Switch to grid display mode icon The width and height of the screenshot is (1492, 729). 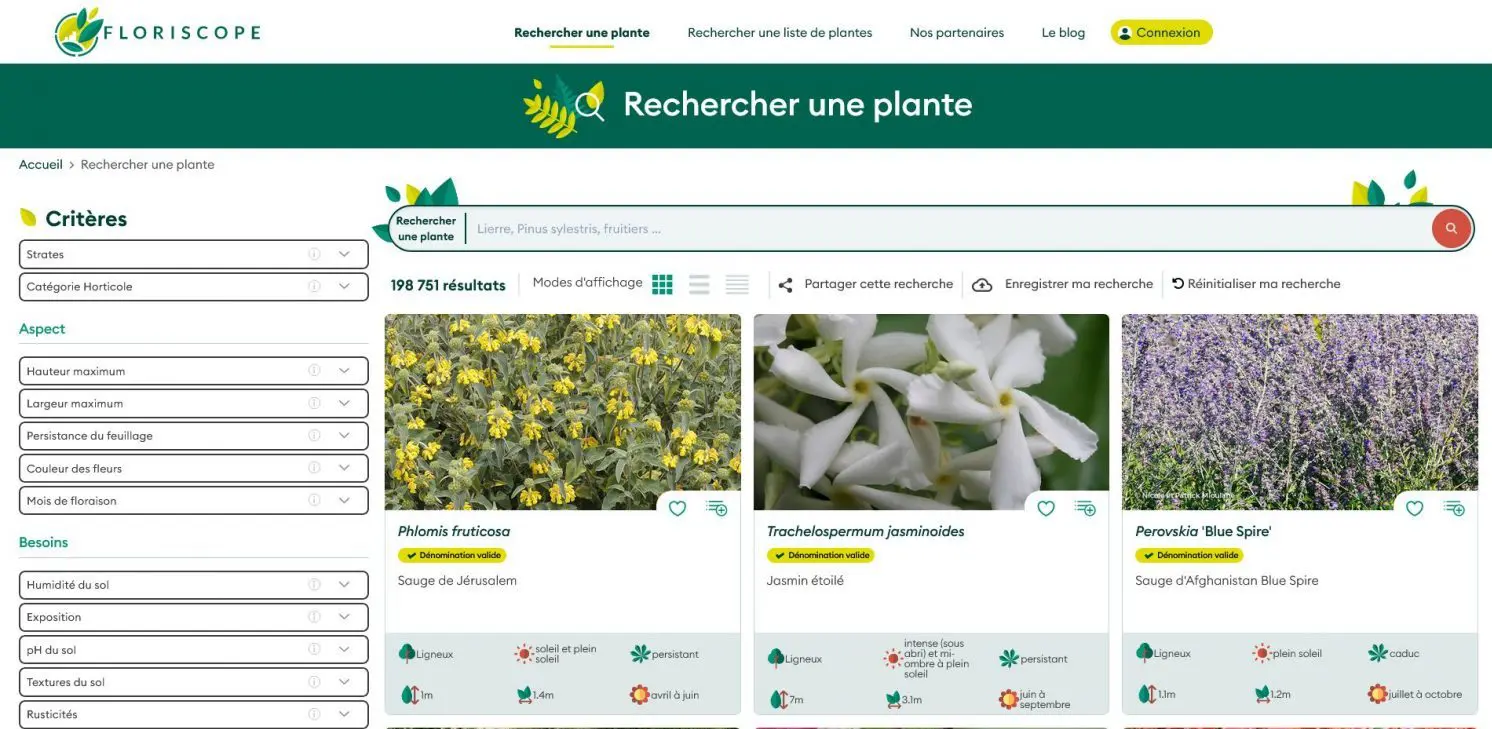[x=662, y=285]
